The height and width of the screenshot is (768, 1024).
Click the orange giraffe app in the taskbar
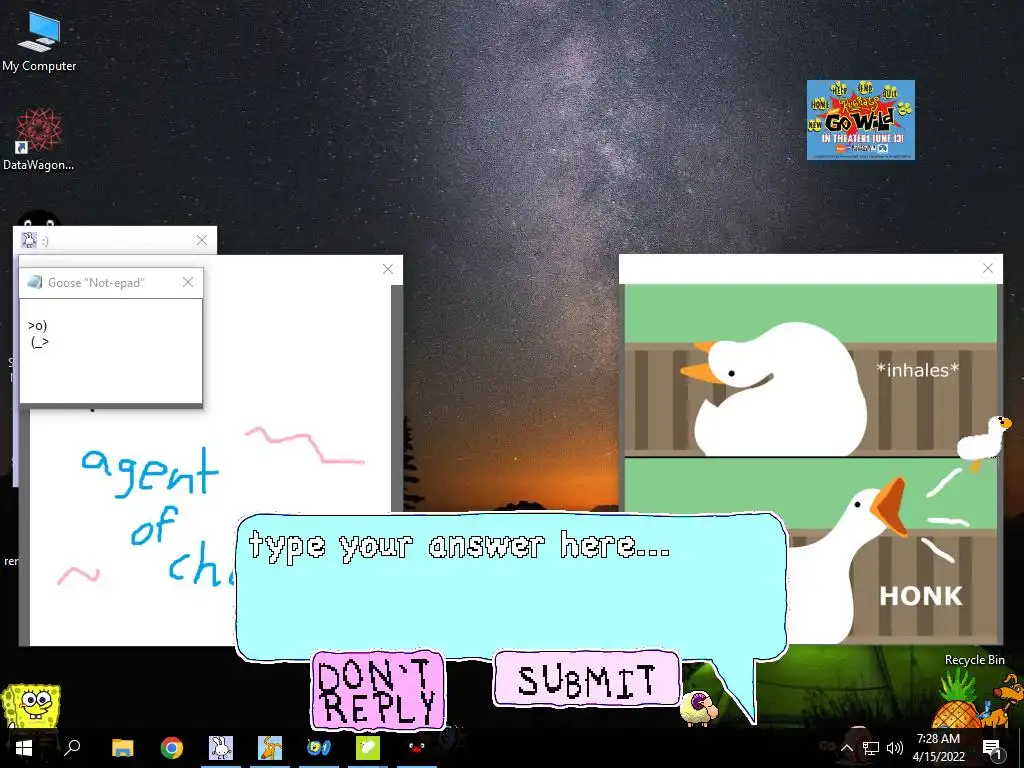270,748
